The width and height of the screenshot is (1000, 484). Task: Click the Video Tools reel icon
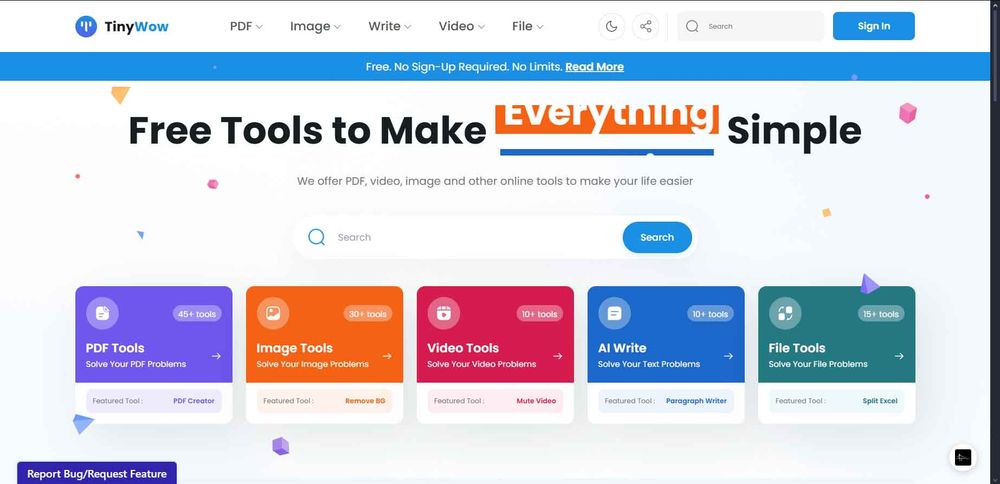(444, 313)
